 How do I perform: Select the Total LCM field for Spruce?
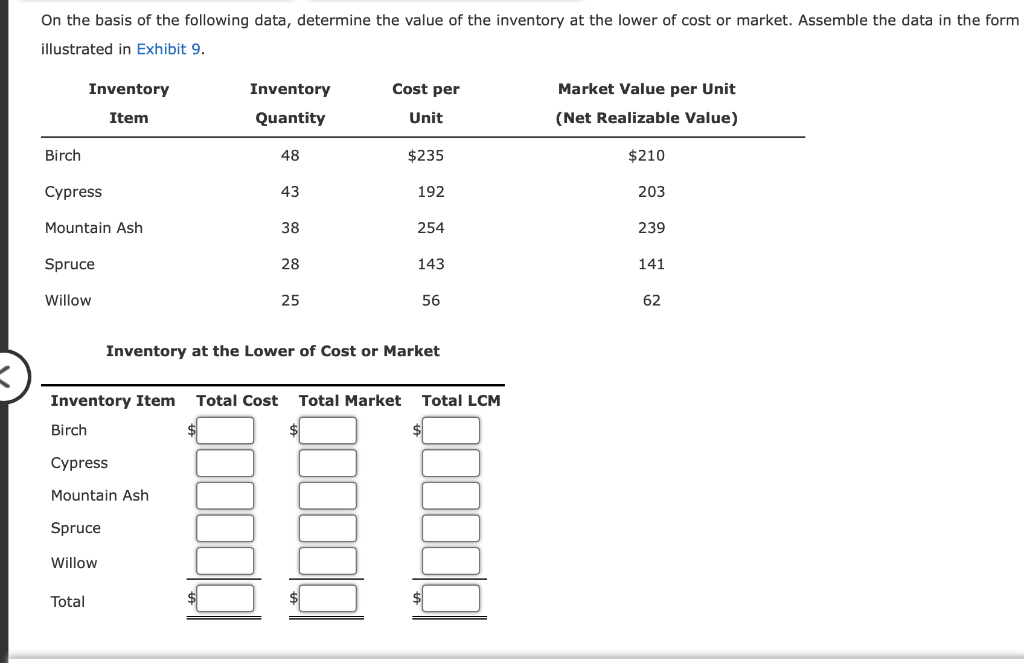pos(451,528)
